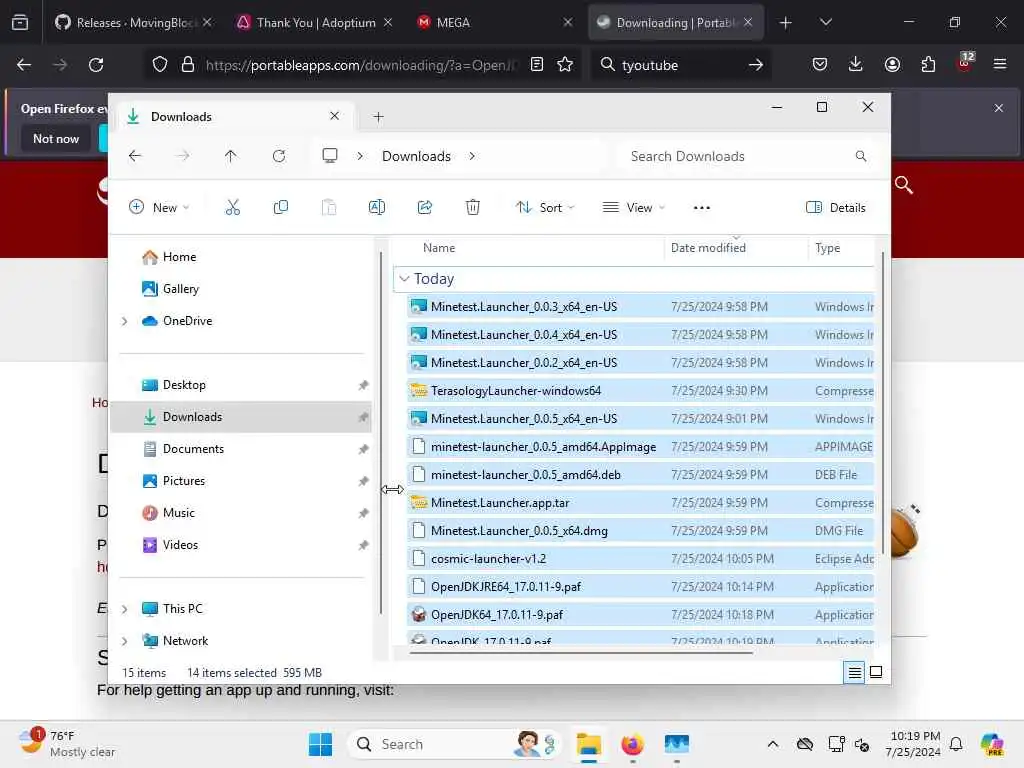Image resolution: width=1024 pixels, height=768 pixels.
Task: Click the Firefox search box containing tyoutube
Action: tap(682, 65)
